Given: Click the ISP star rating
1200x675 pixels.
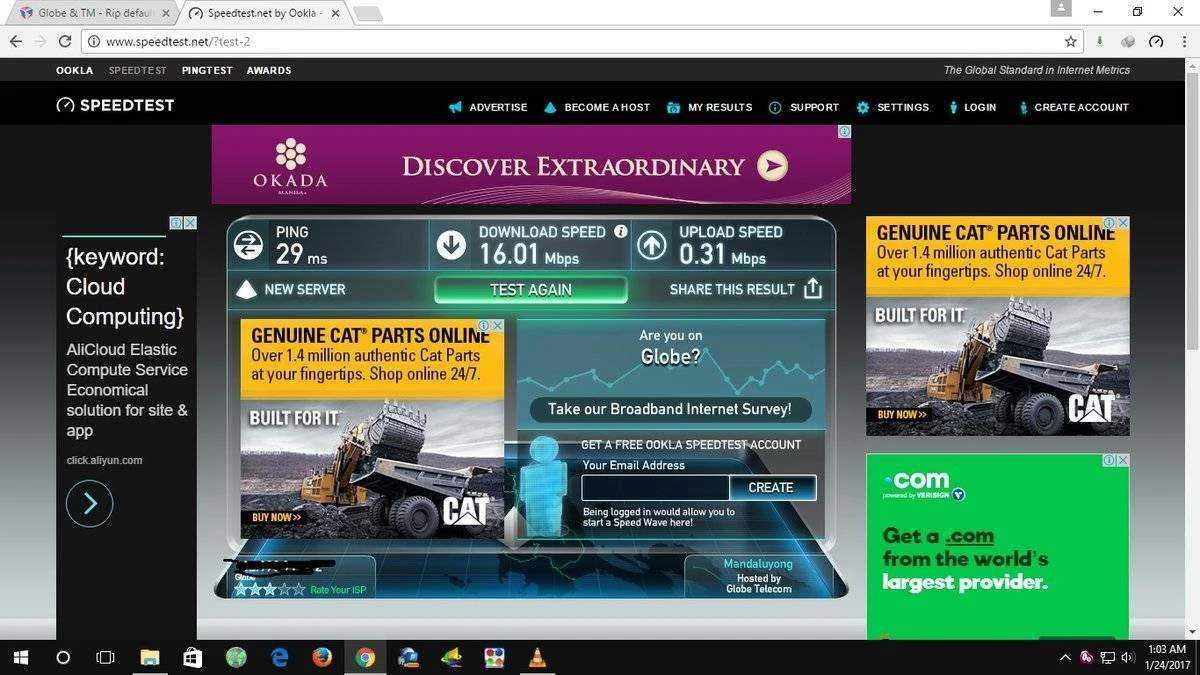Looking at the screenshot, I should tap(269, 590).
